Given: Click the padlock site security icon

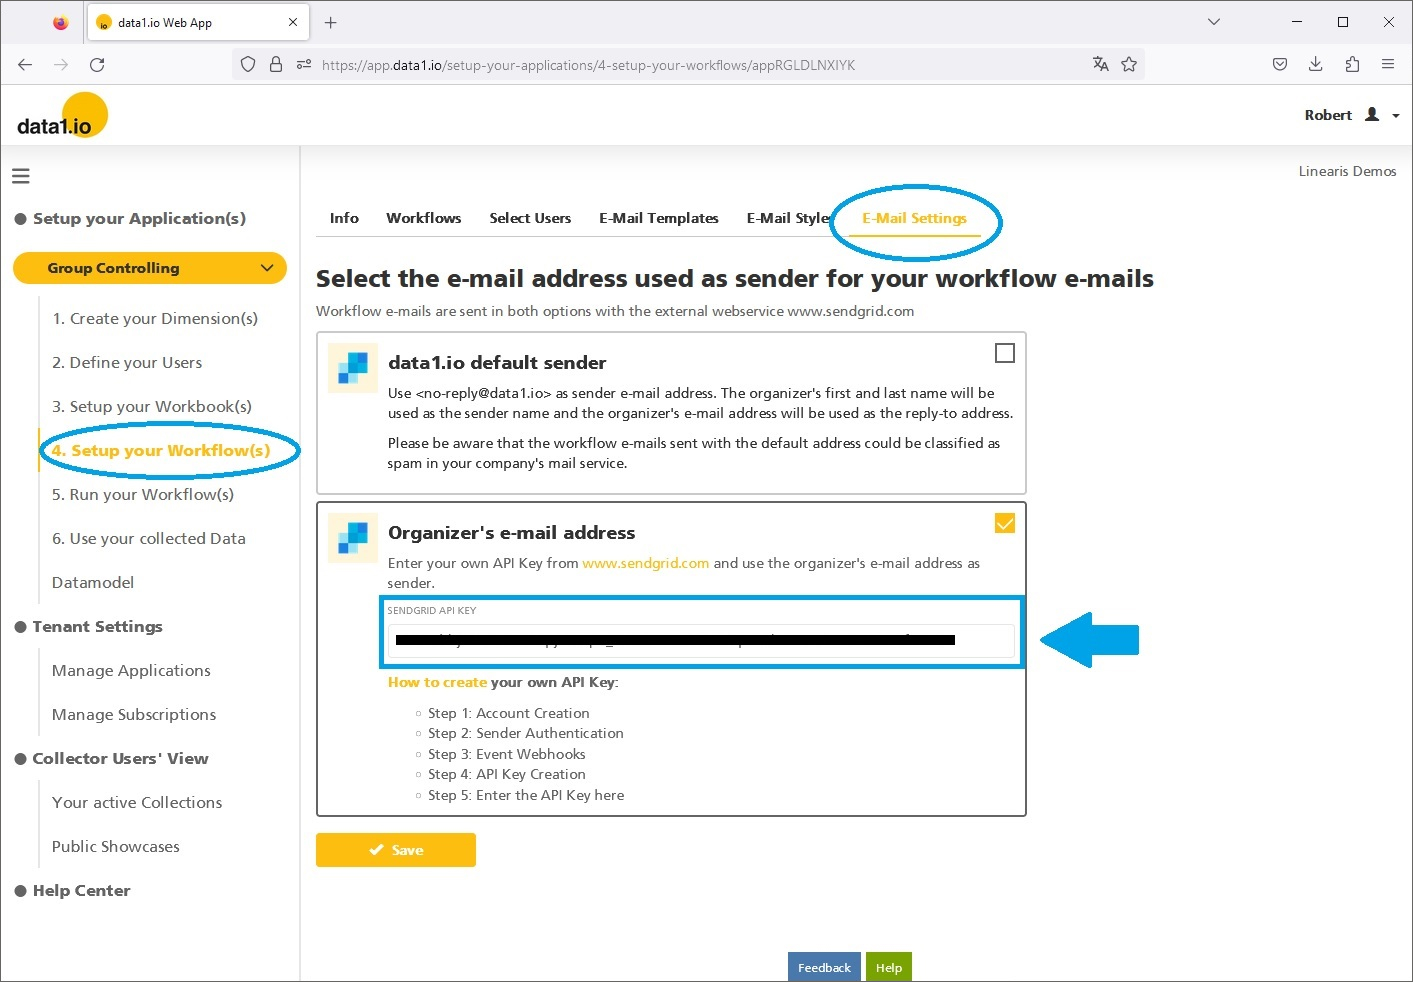Looking at the screenshot, I should (276, 64).
